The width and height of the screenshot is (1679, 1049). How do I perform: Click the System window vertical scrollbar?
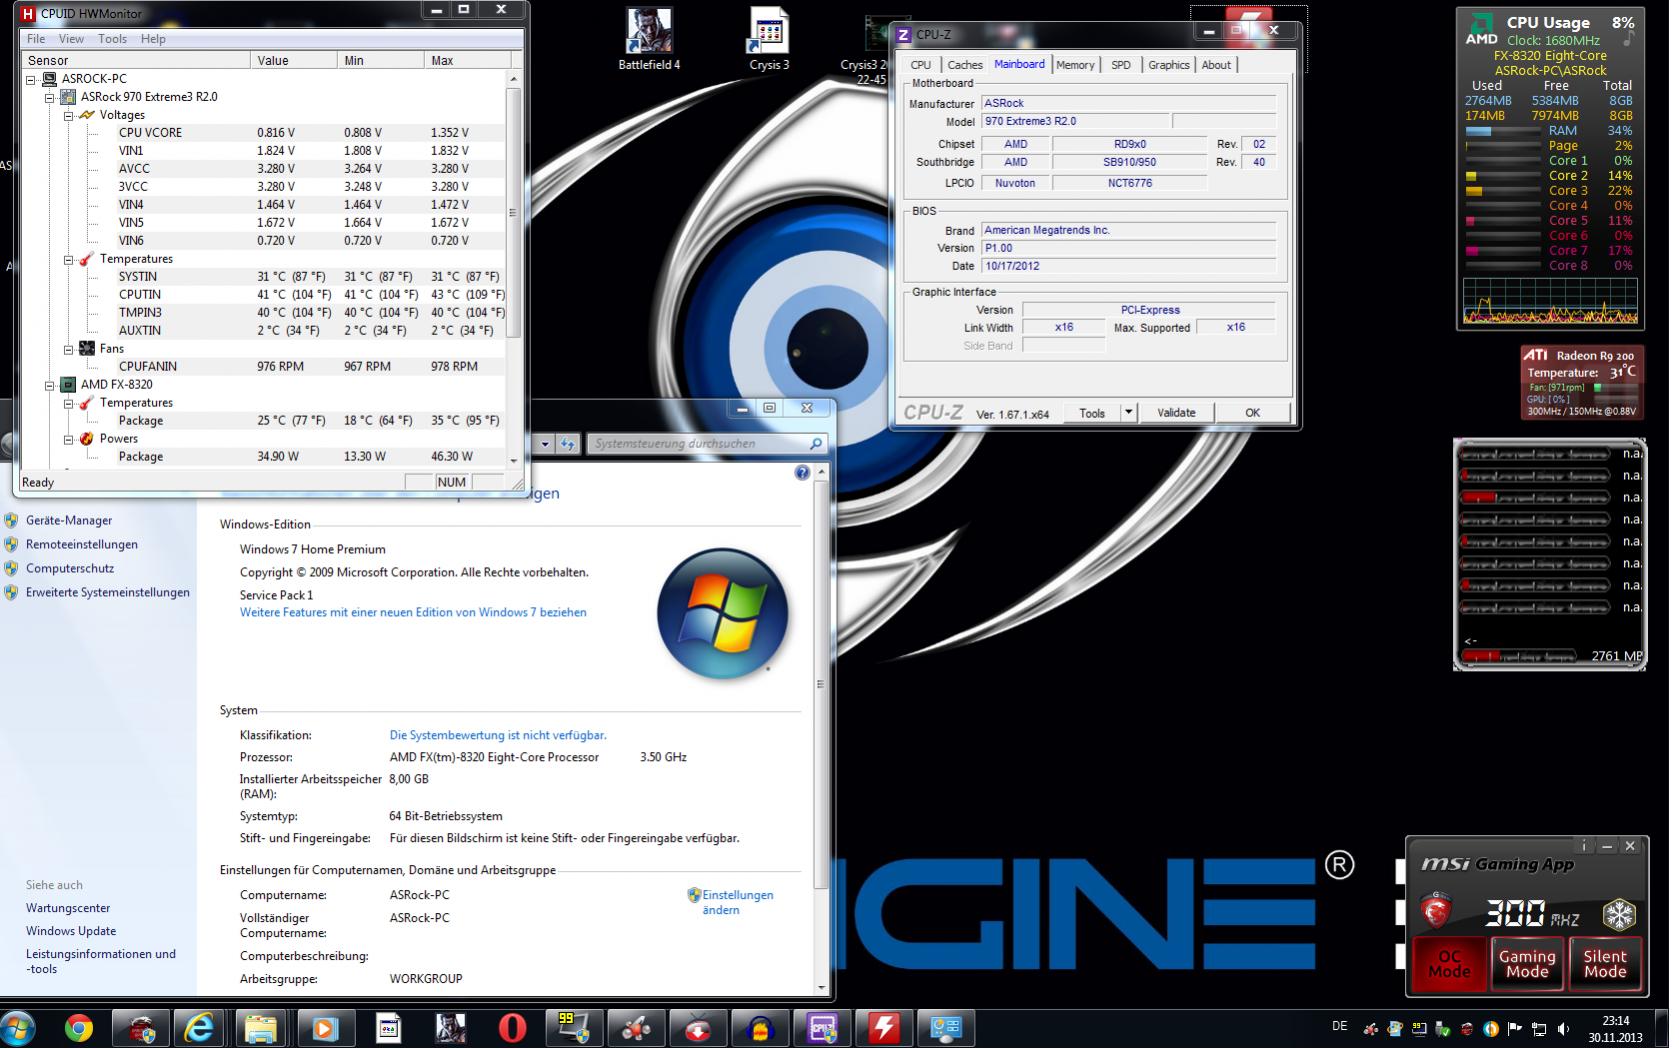[x=821, y=730]
